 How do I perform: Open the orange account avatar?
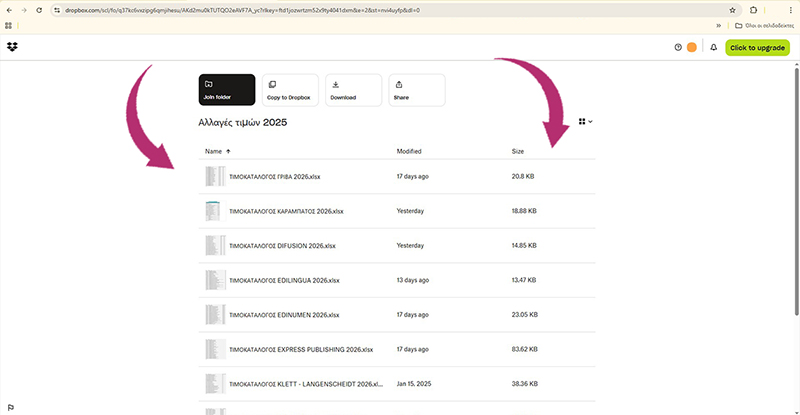(691, 47)
